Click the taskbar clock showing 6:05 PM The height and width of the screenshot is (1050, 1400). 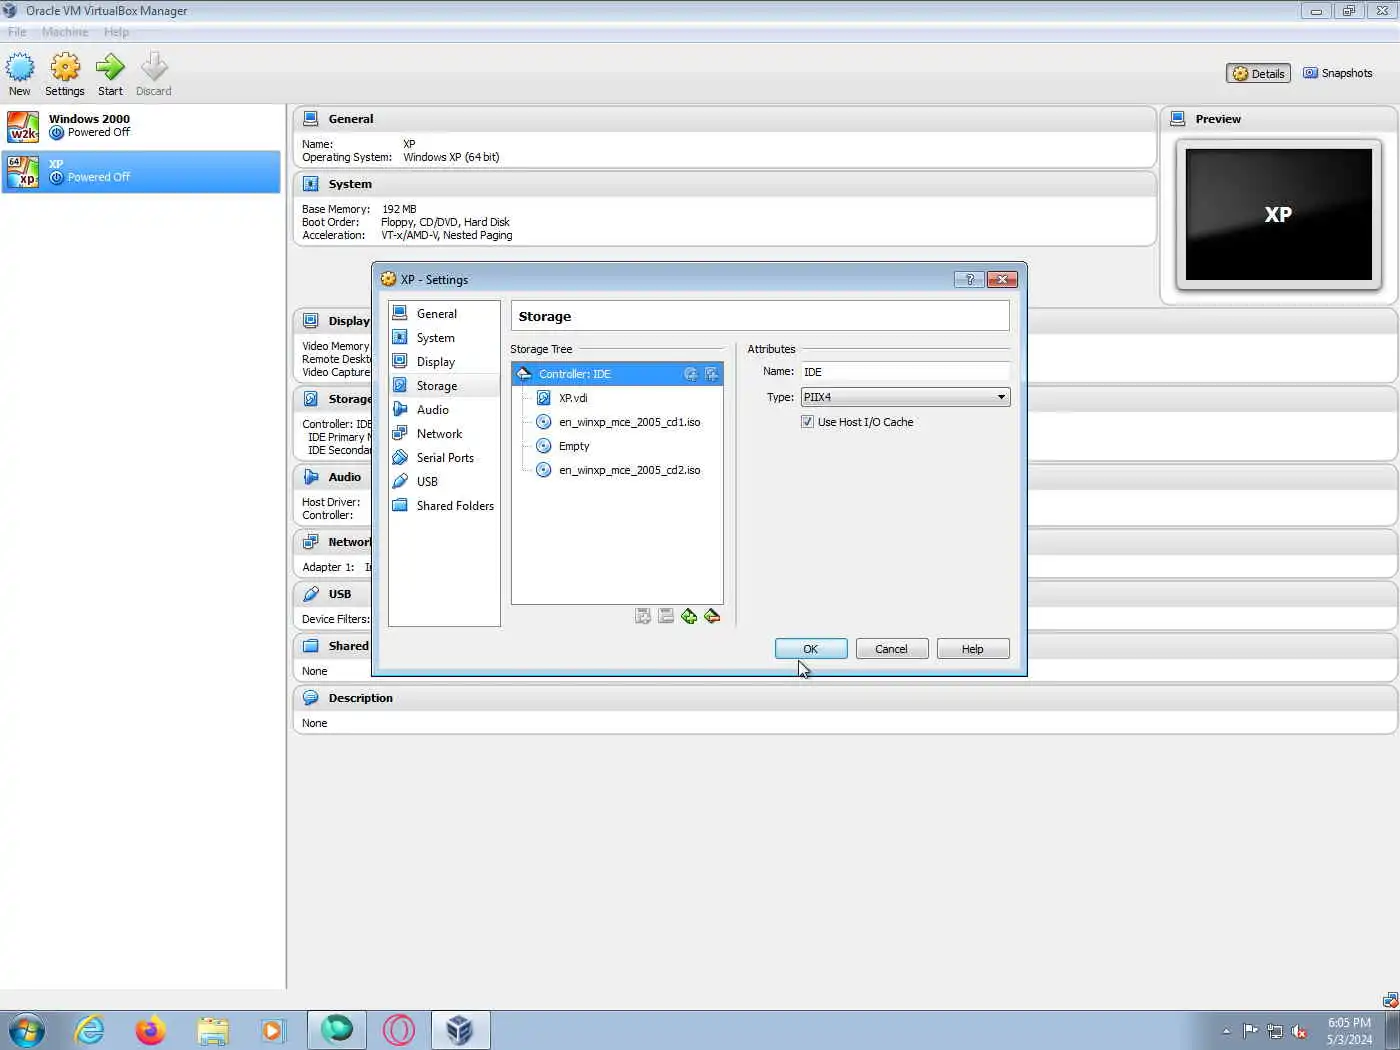point(1349,1031)
